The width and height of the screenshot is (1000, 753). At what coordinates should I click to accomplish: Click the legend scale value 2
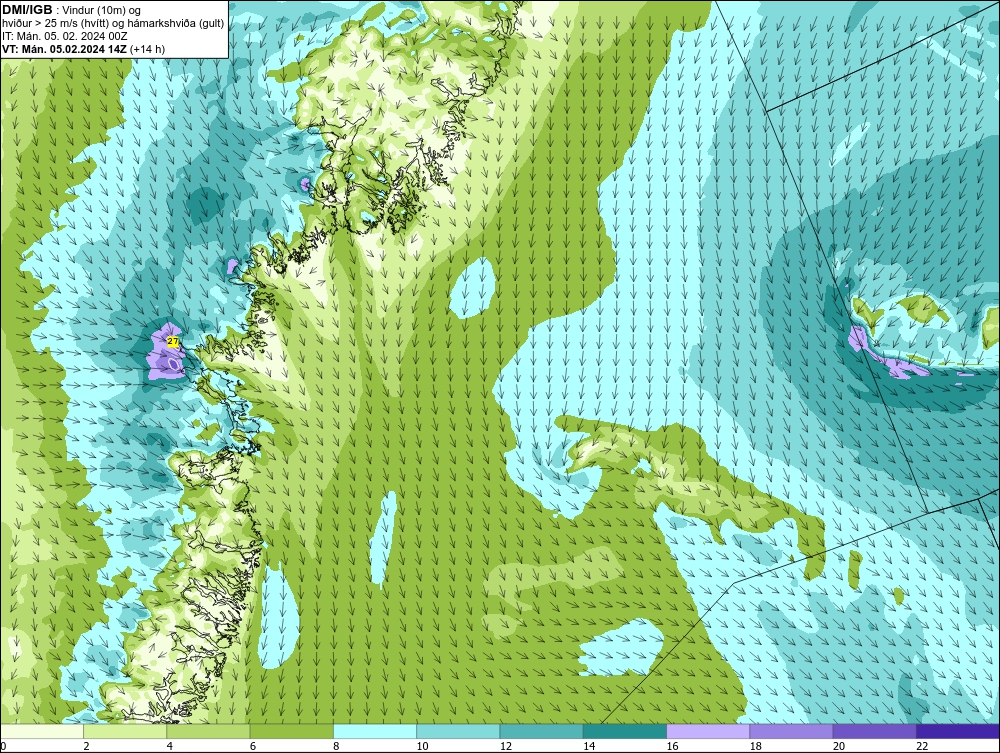point(87,746)
